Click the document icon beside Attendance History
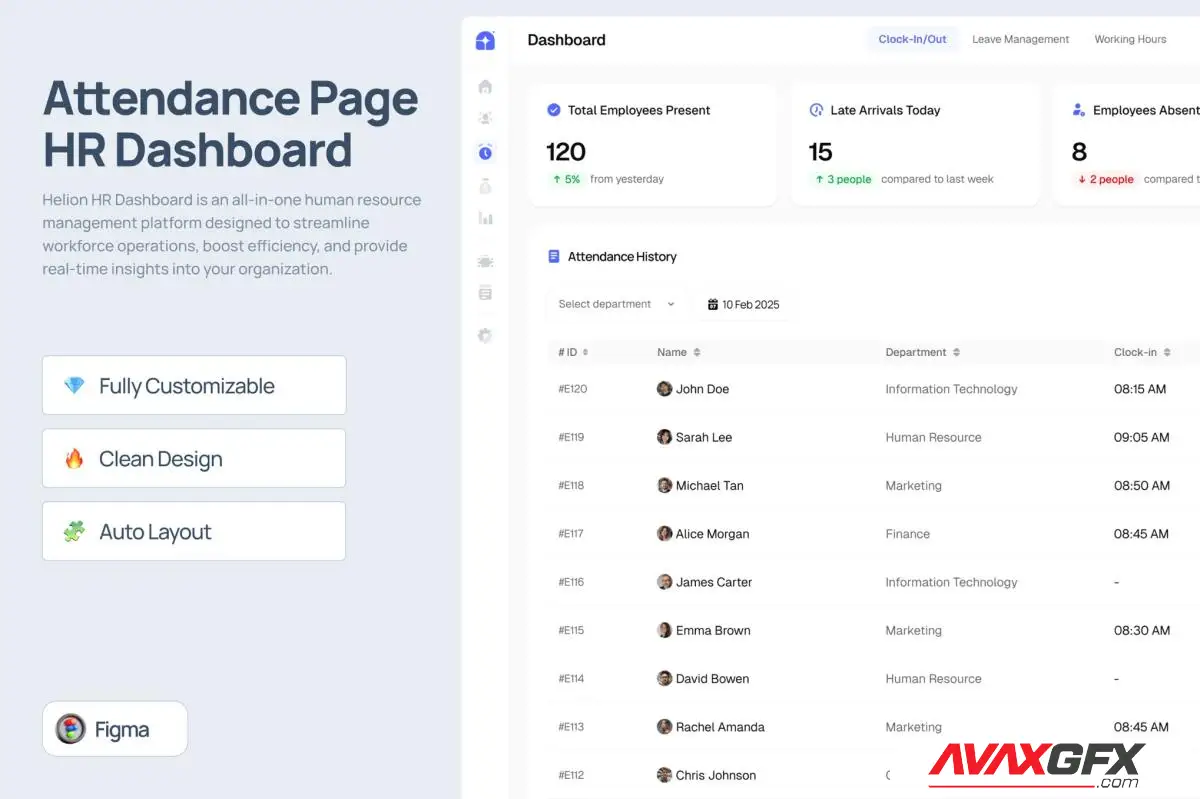1200x799 pixels. (554, 256)
